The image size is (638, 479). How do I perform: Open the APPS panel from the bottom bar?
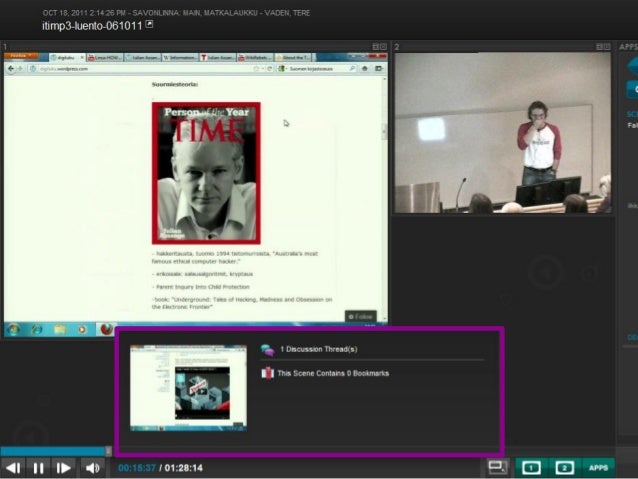[x=598, y=468]
